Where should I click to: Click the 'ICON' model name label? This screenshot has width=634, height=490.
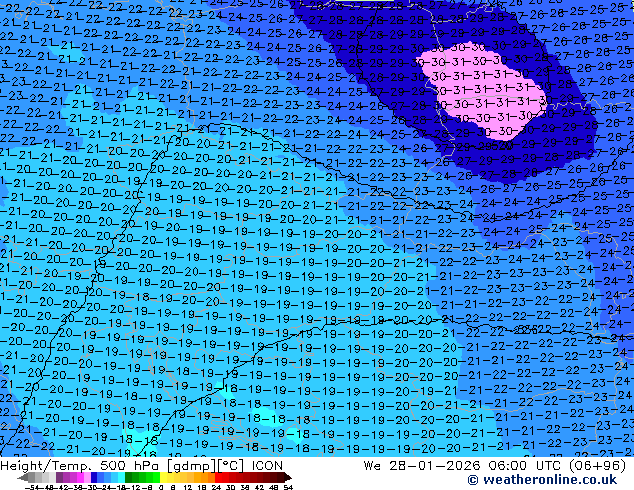tap(267, 466)
